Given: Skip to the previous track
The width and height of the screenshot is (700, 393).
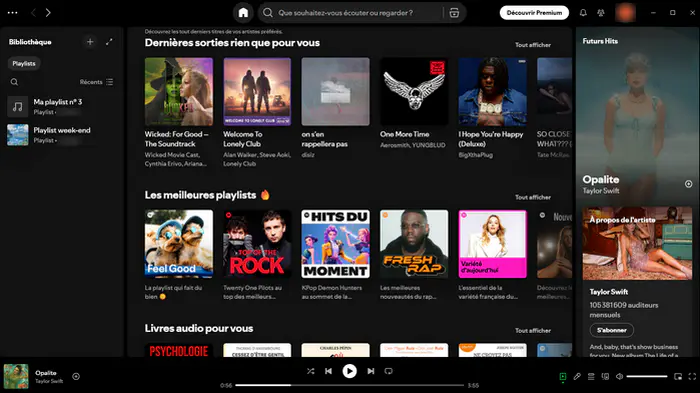Looking at the screenshot, I should coord(329,371).
